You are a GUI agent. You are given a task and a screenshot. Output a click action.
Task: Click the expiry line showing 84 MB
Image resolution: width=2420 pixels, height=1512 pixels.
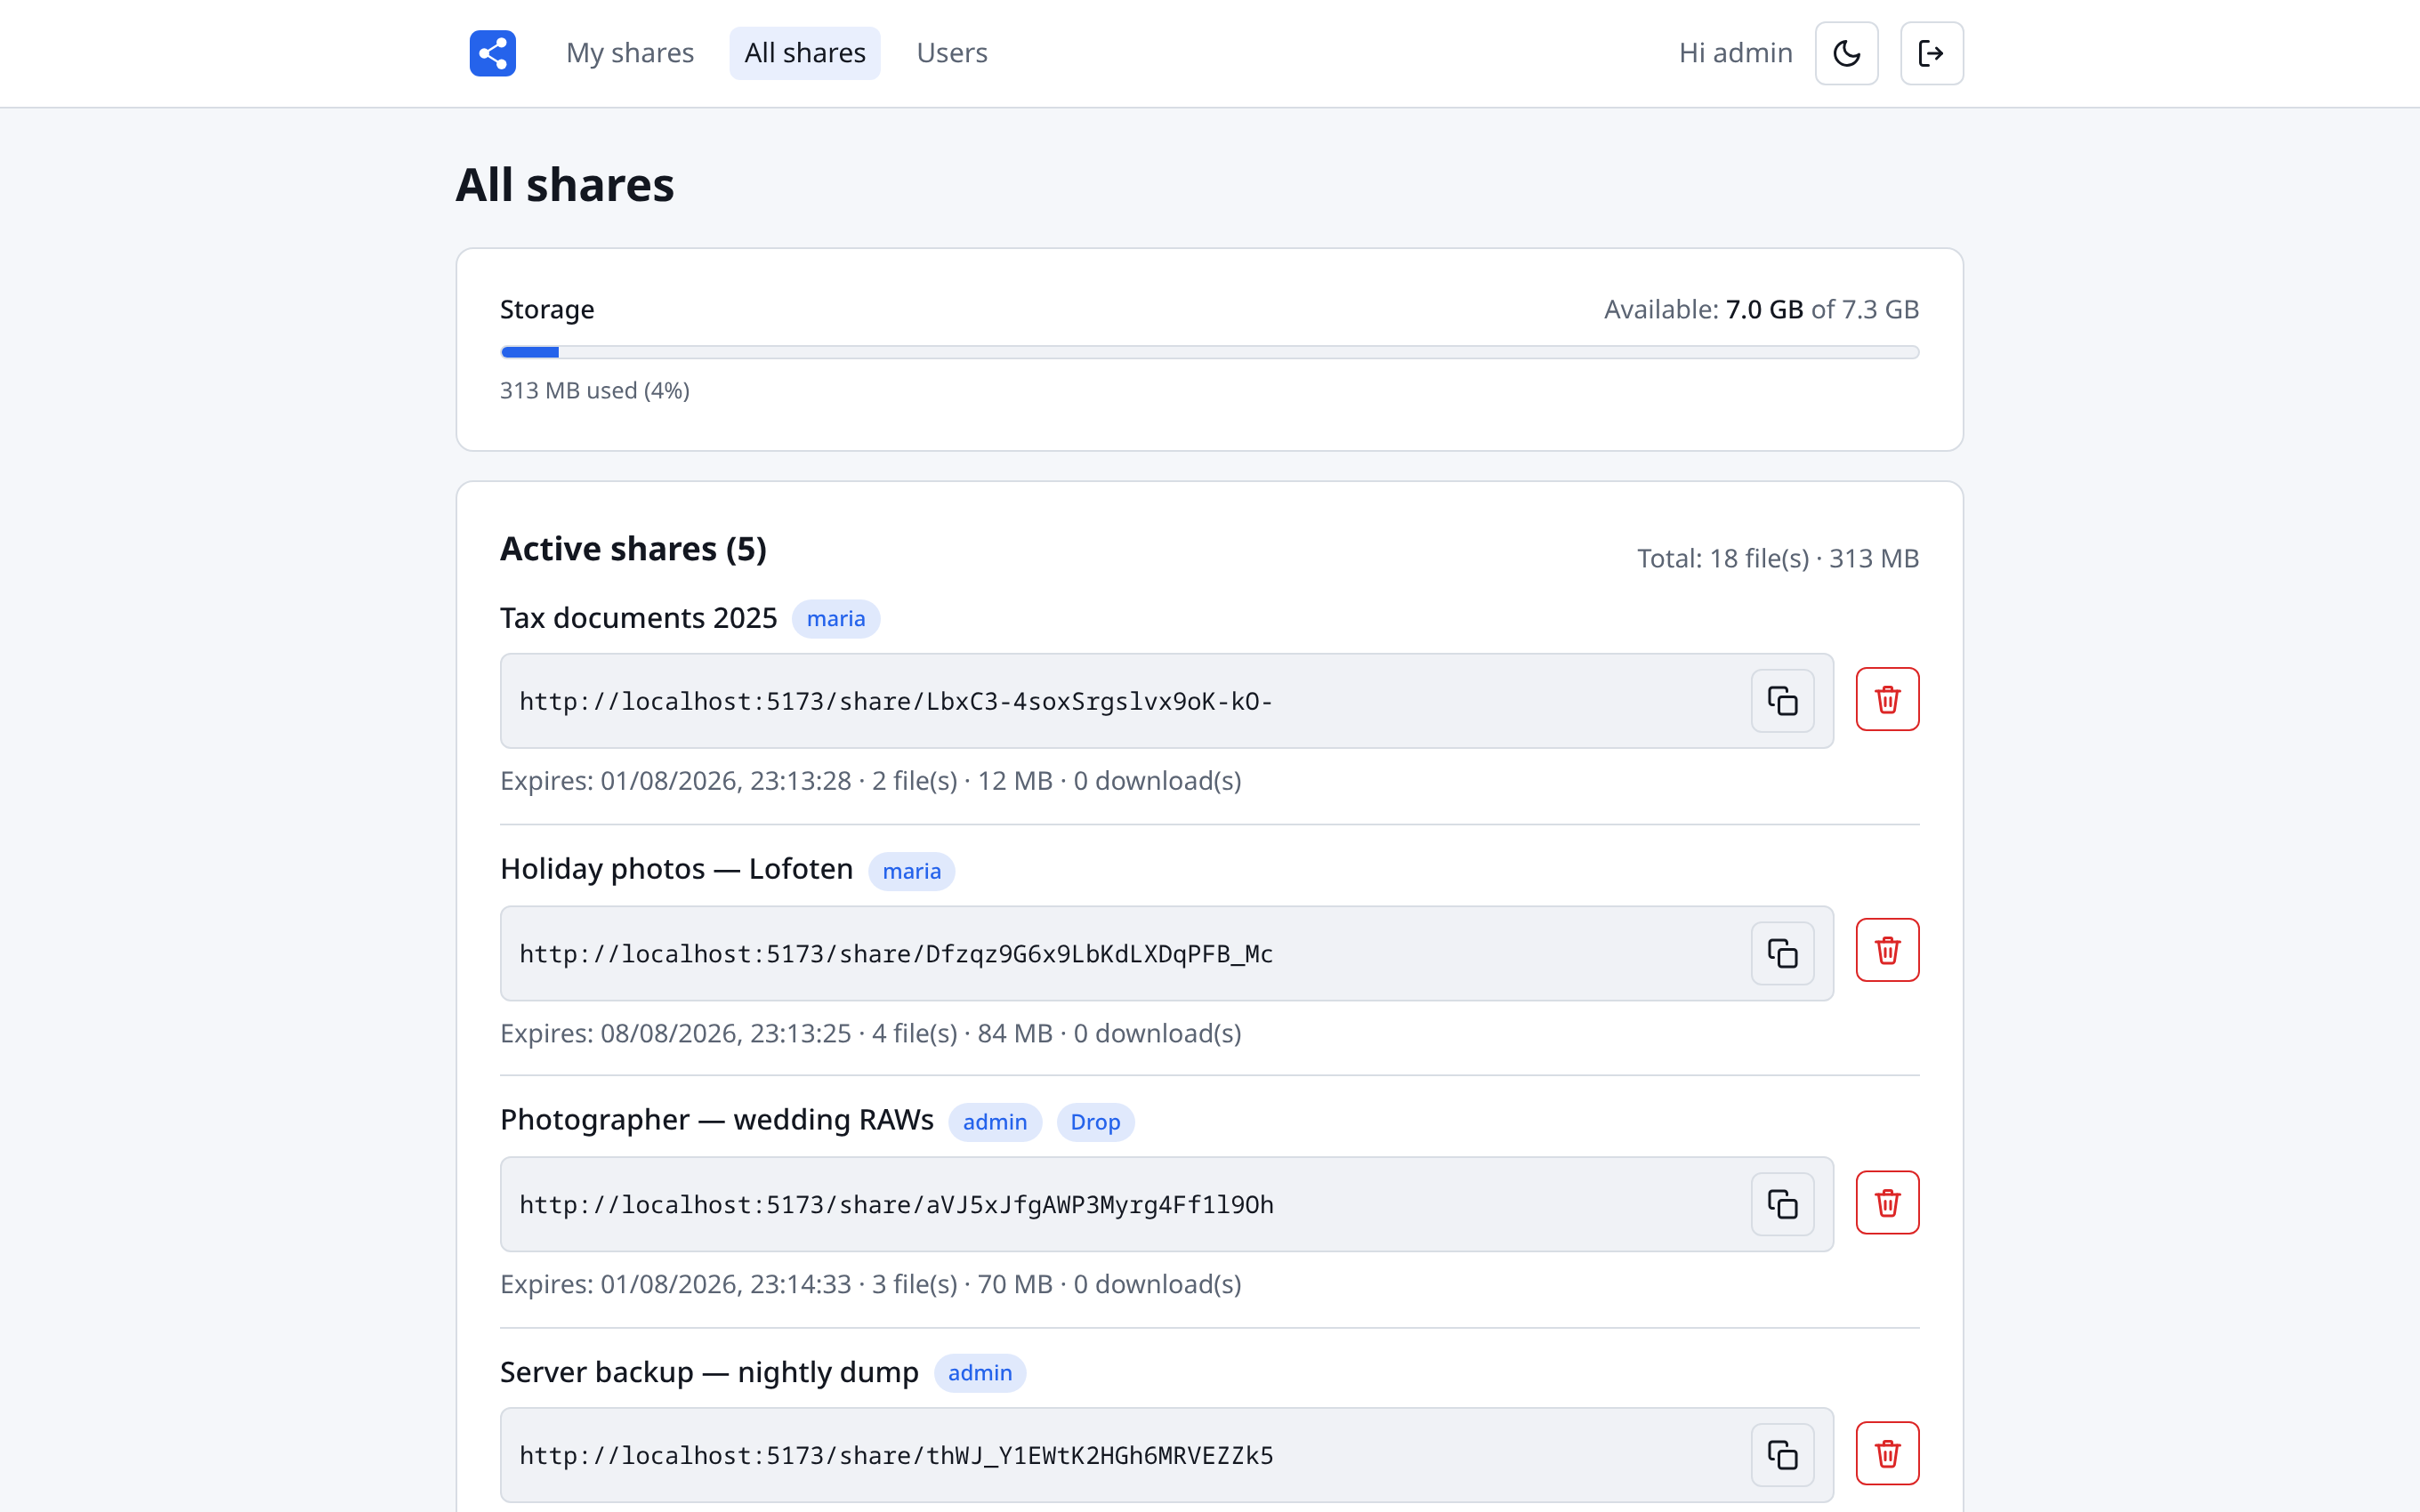[x=870, y=1033]
